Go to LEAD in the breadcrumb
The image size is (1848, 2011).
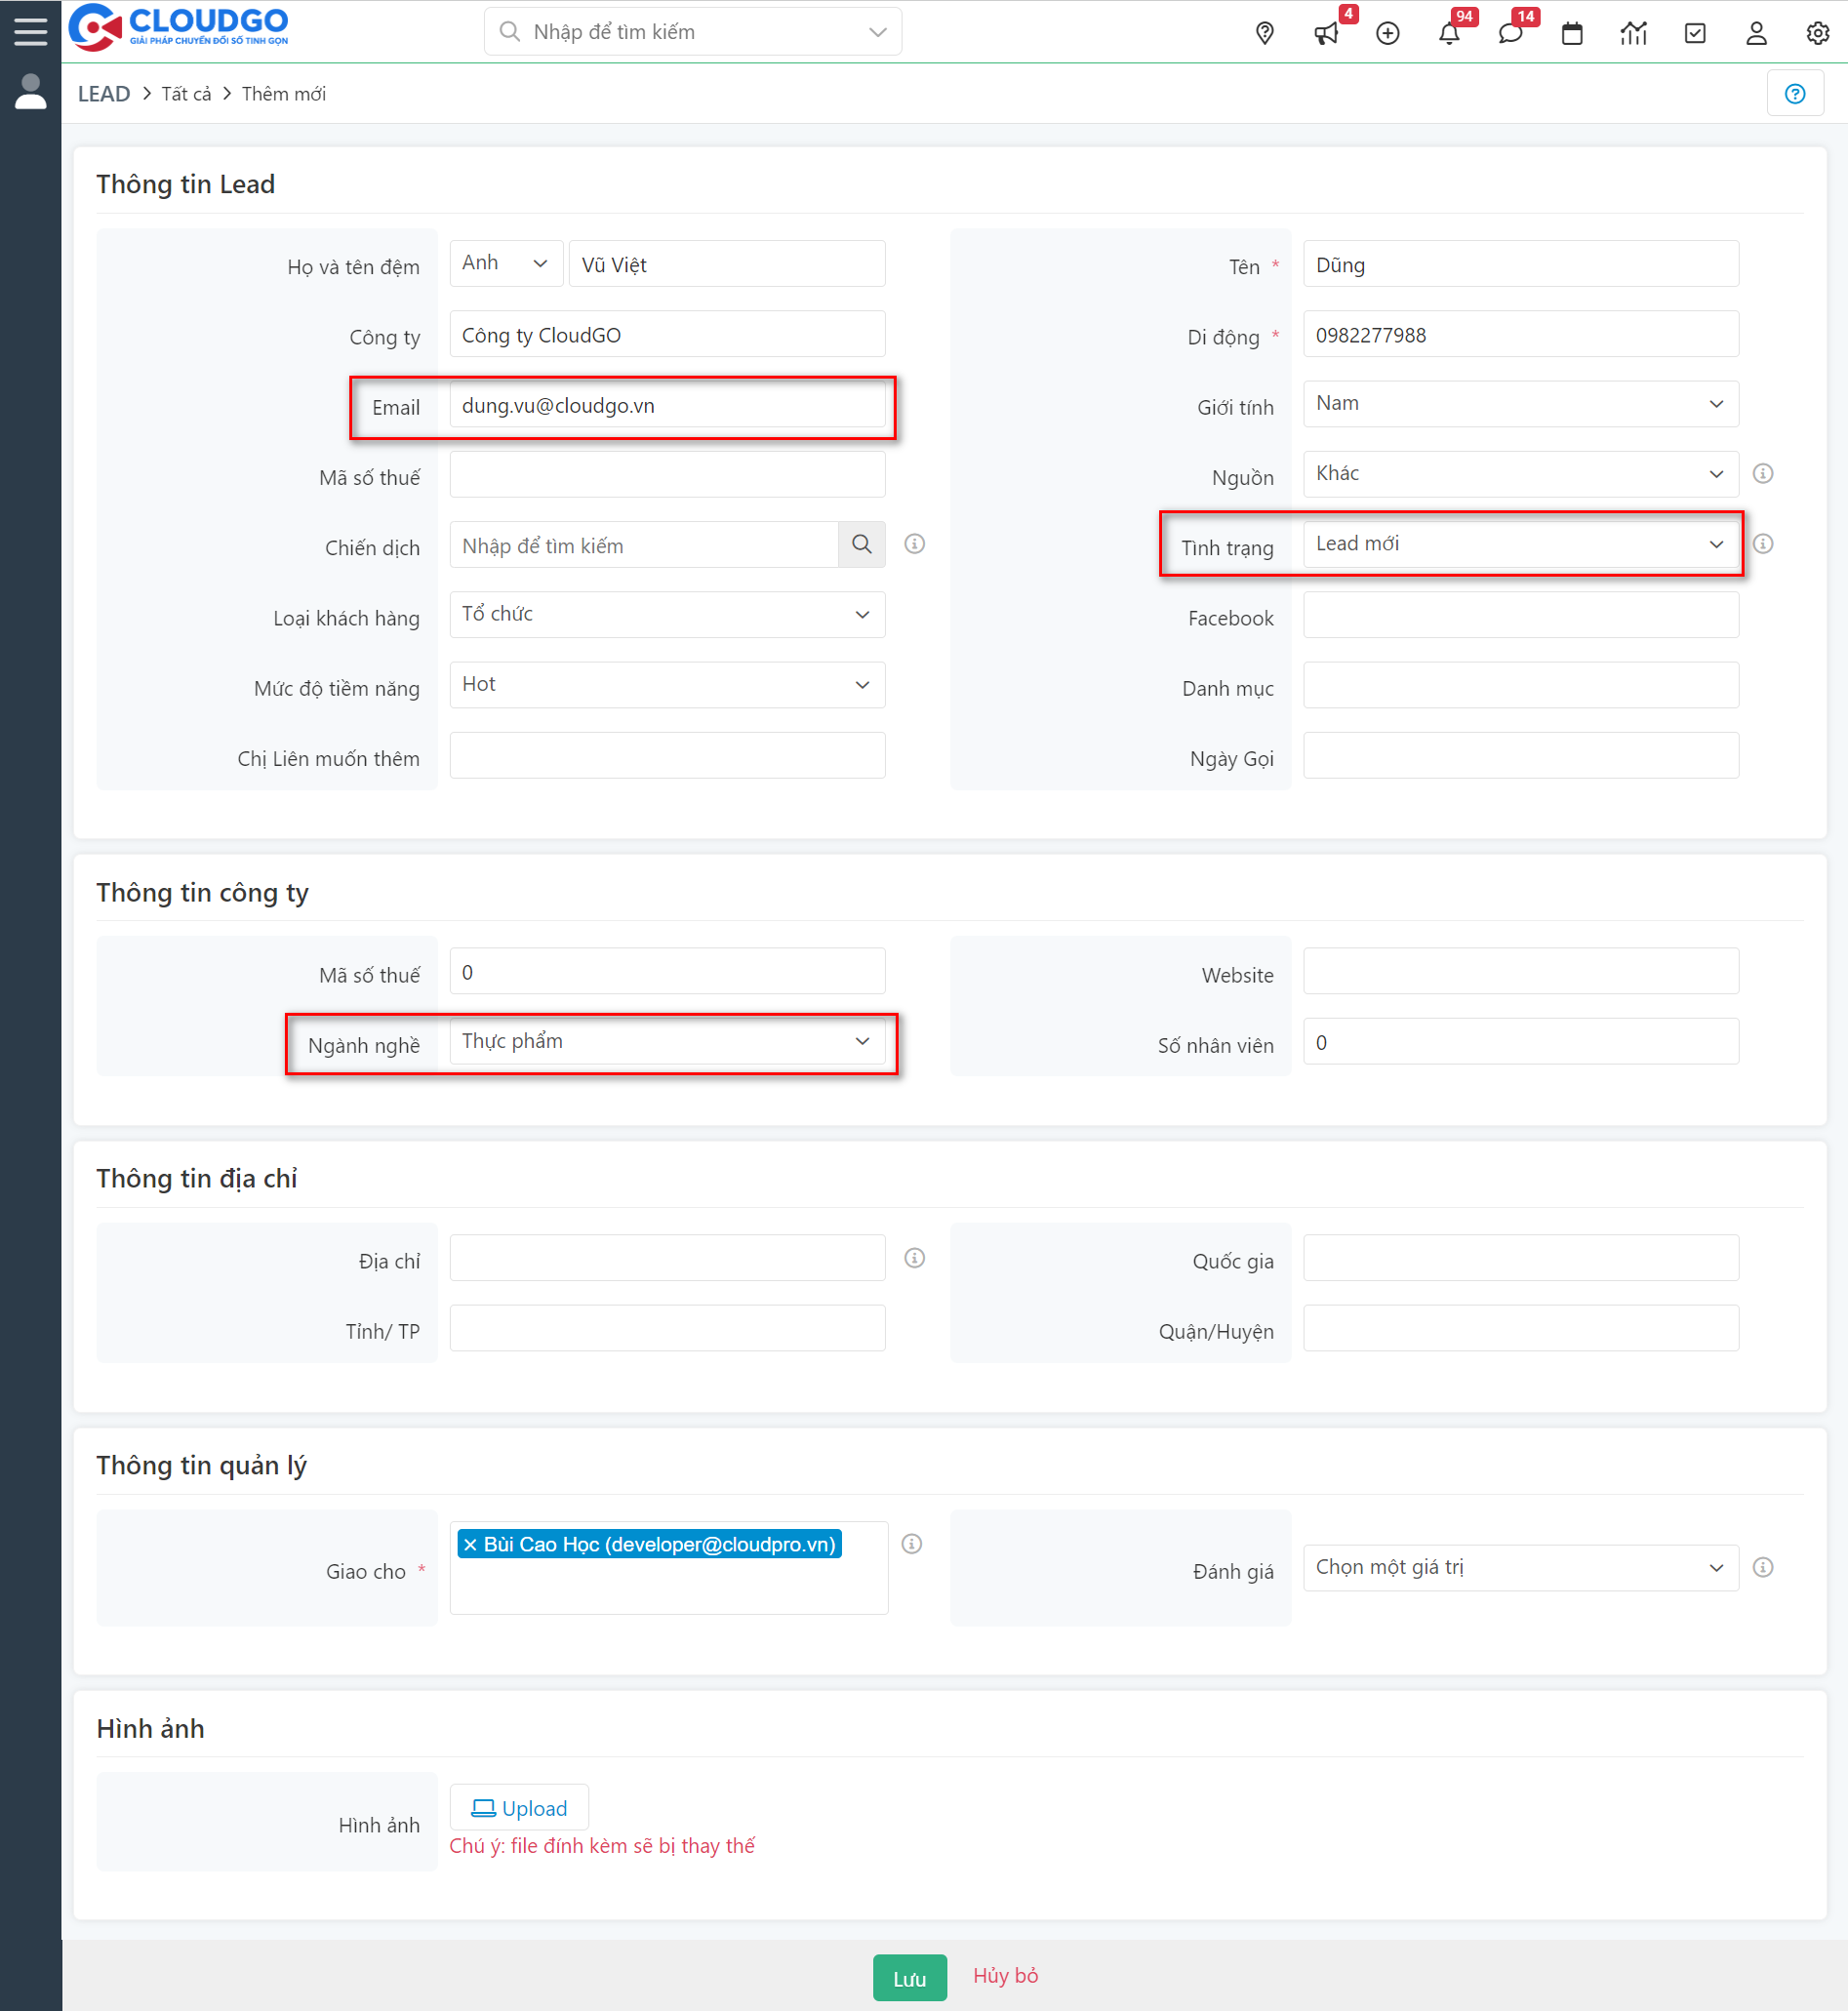[104, 94]
